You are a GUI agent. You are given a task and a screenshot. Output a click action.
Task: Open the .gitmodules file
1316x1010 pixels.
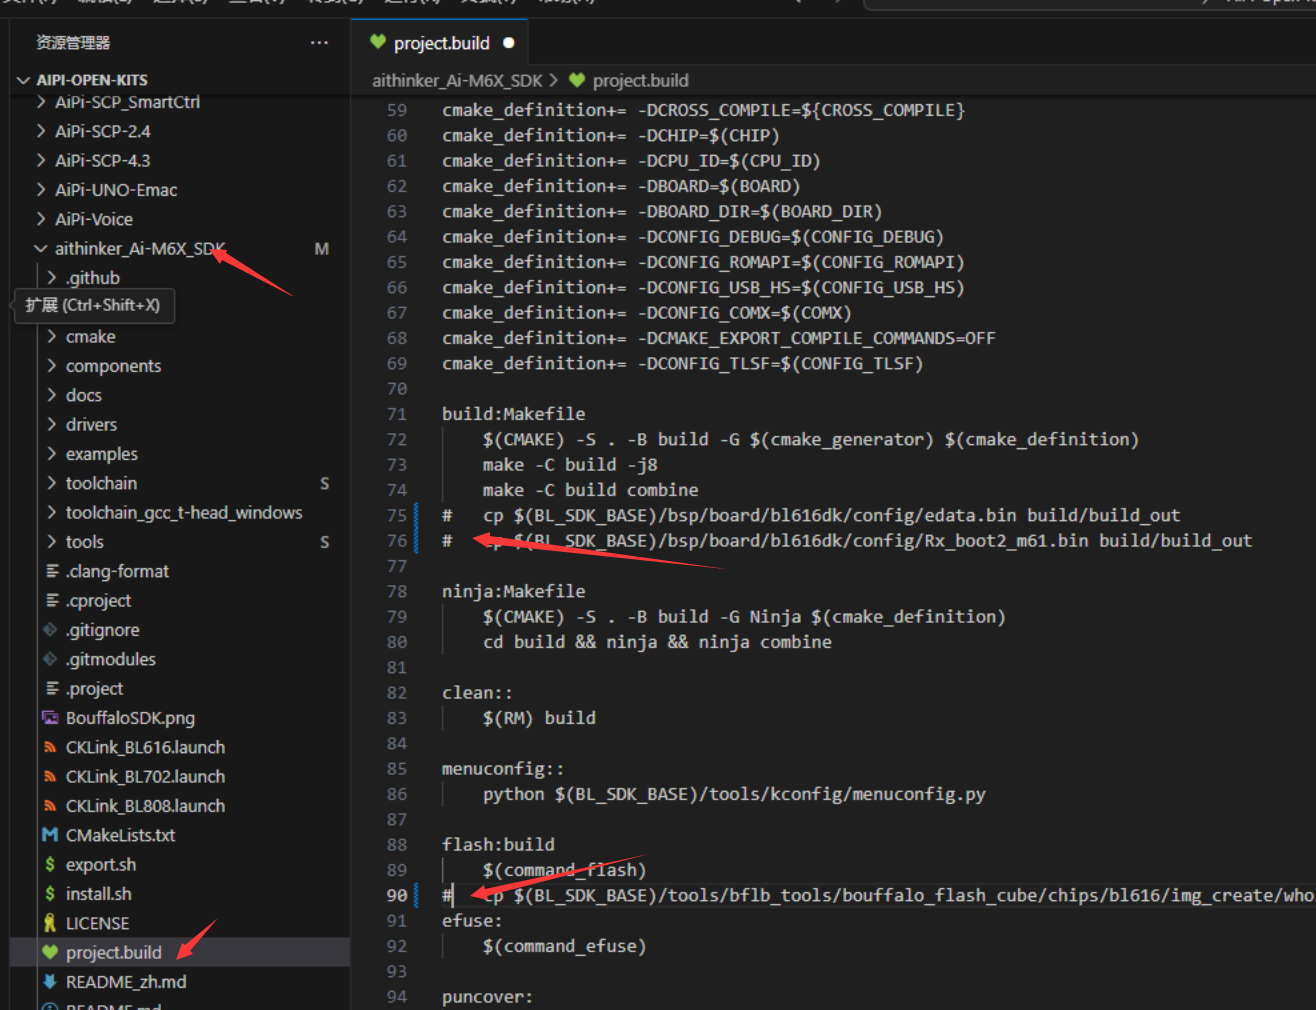(x=110, y=659)
